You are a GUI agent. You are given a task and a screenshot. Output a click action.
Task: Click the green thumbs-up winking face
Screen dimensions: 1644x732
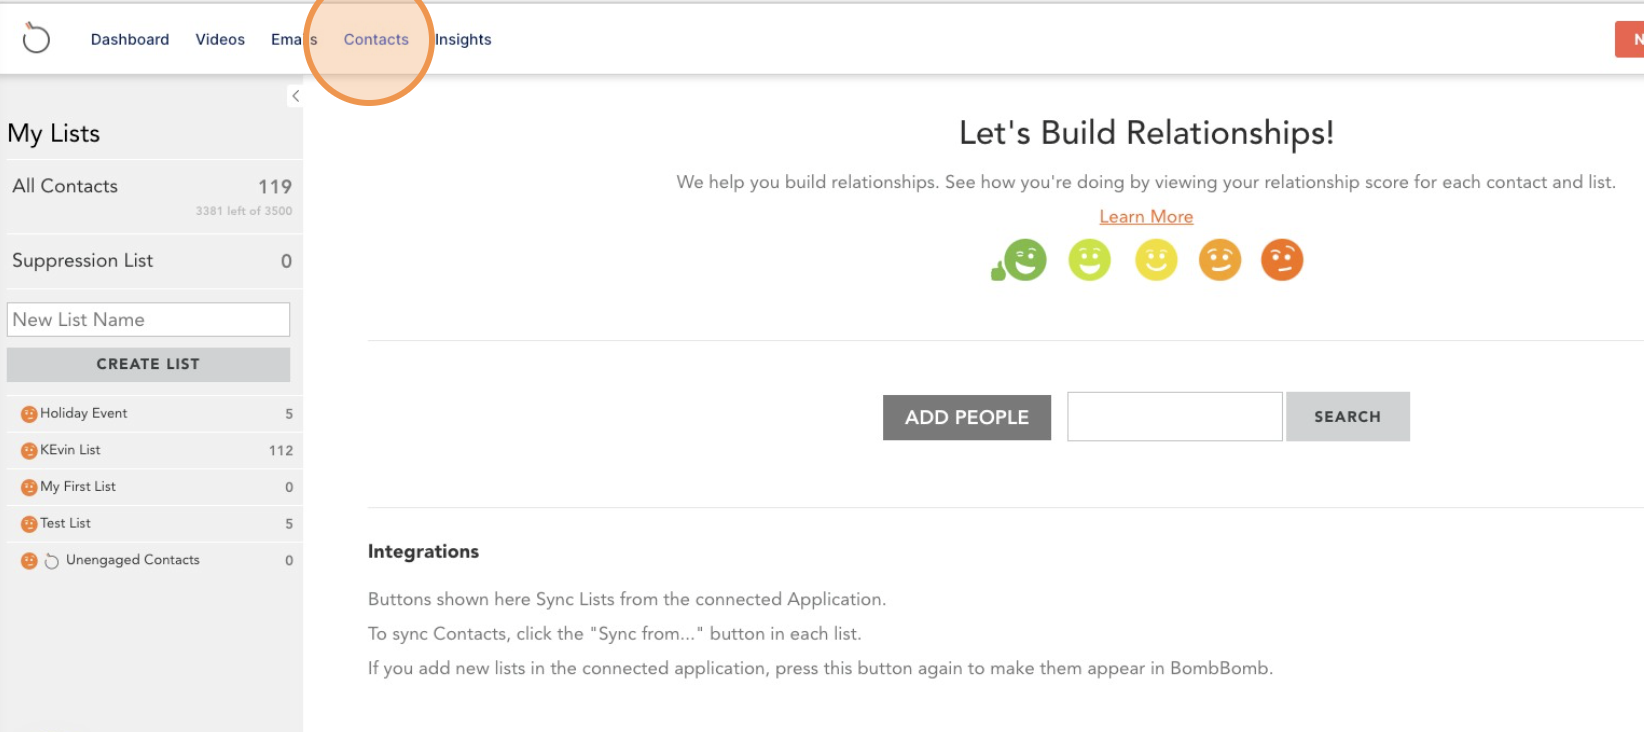[1020, 260]
